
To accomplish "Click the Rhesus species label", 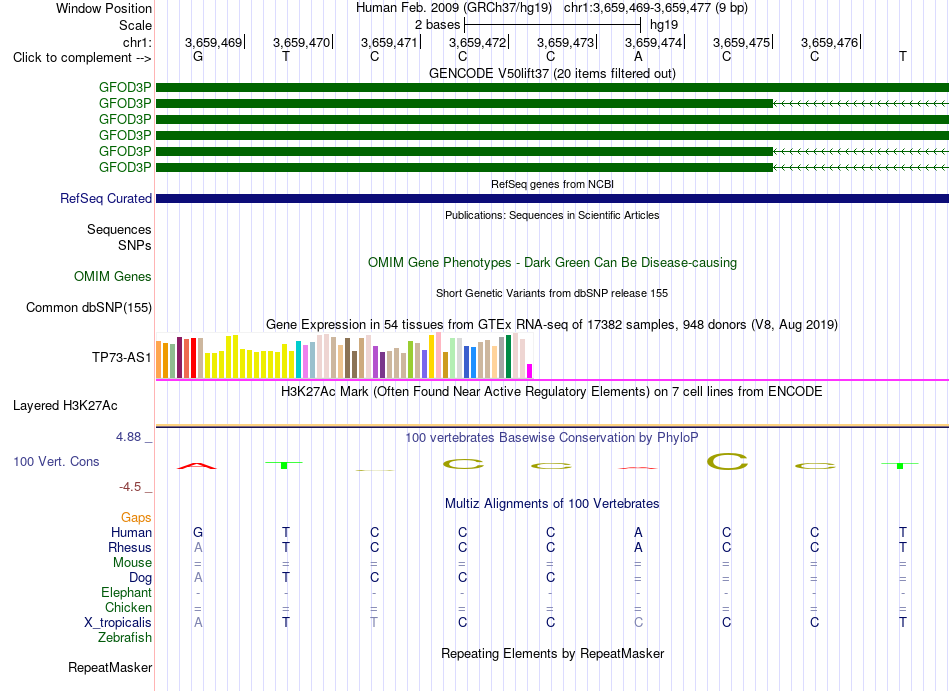I will pyautogui.click(x=130, y=547).
